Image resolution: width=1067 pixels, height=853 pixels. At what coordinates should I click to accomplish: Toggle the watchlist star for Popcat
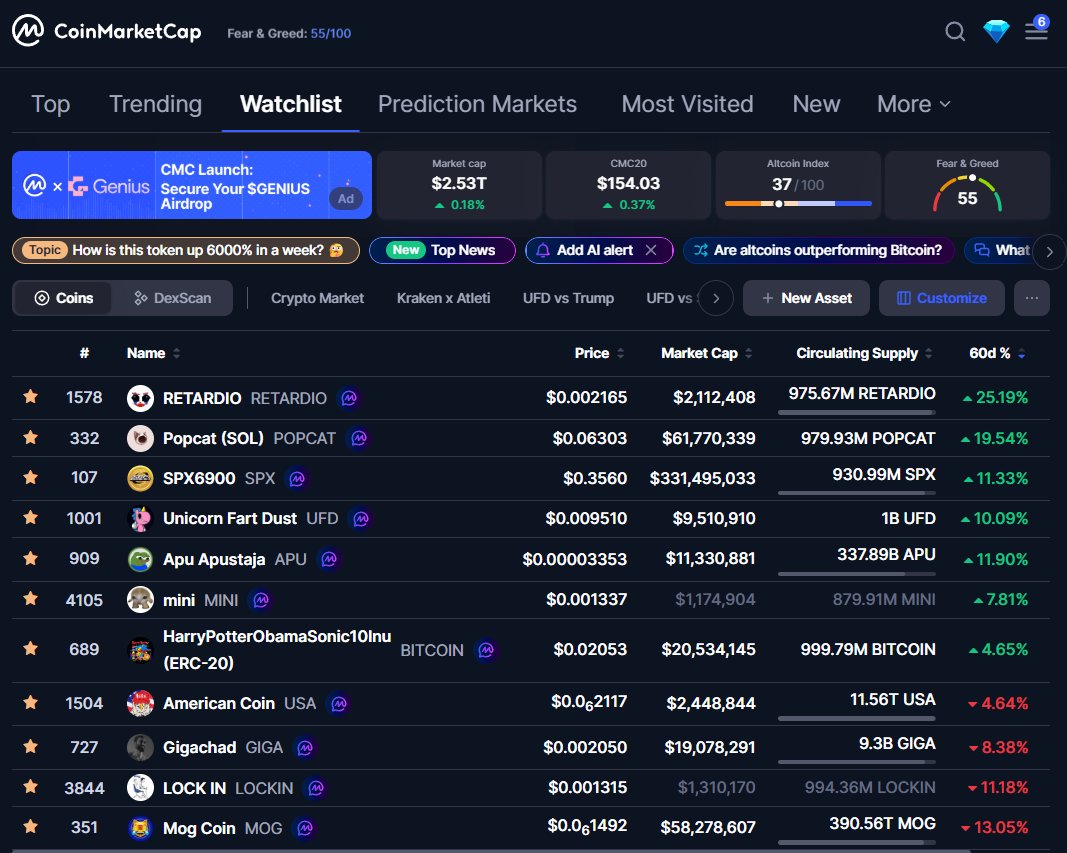click(31, 437)
